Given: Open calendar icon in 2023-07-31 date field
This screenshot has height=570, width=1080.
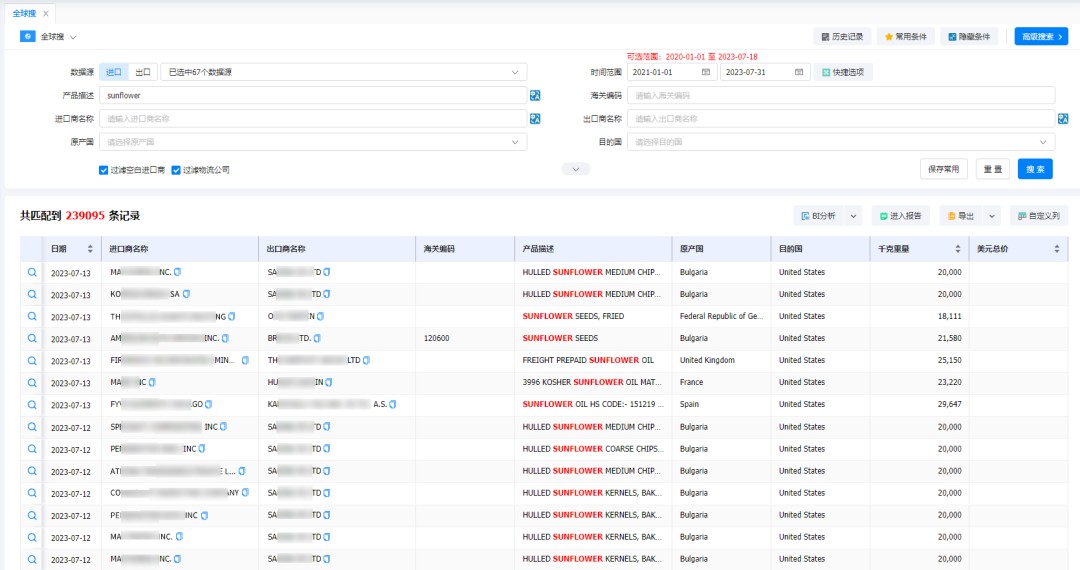Looking at the screenshot, I should pos(799,72).
